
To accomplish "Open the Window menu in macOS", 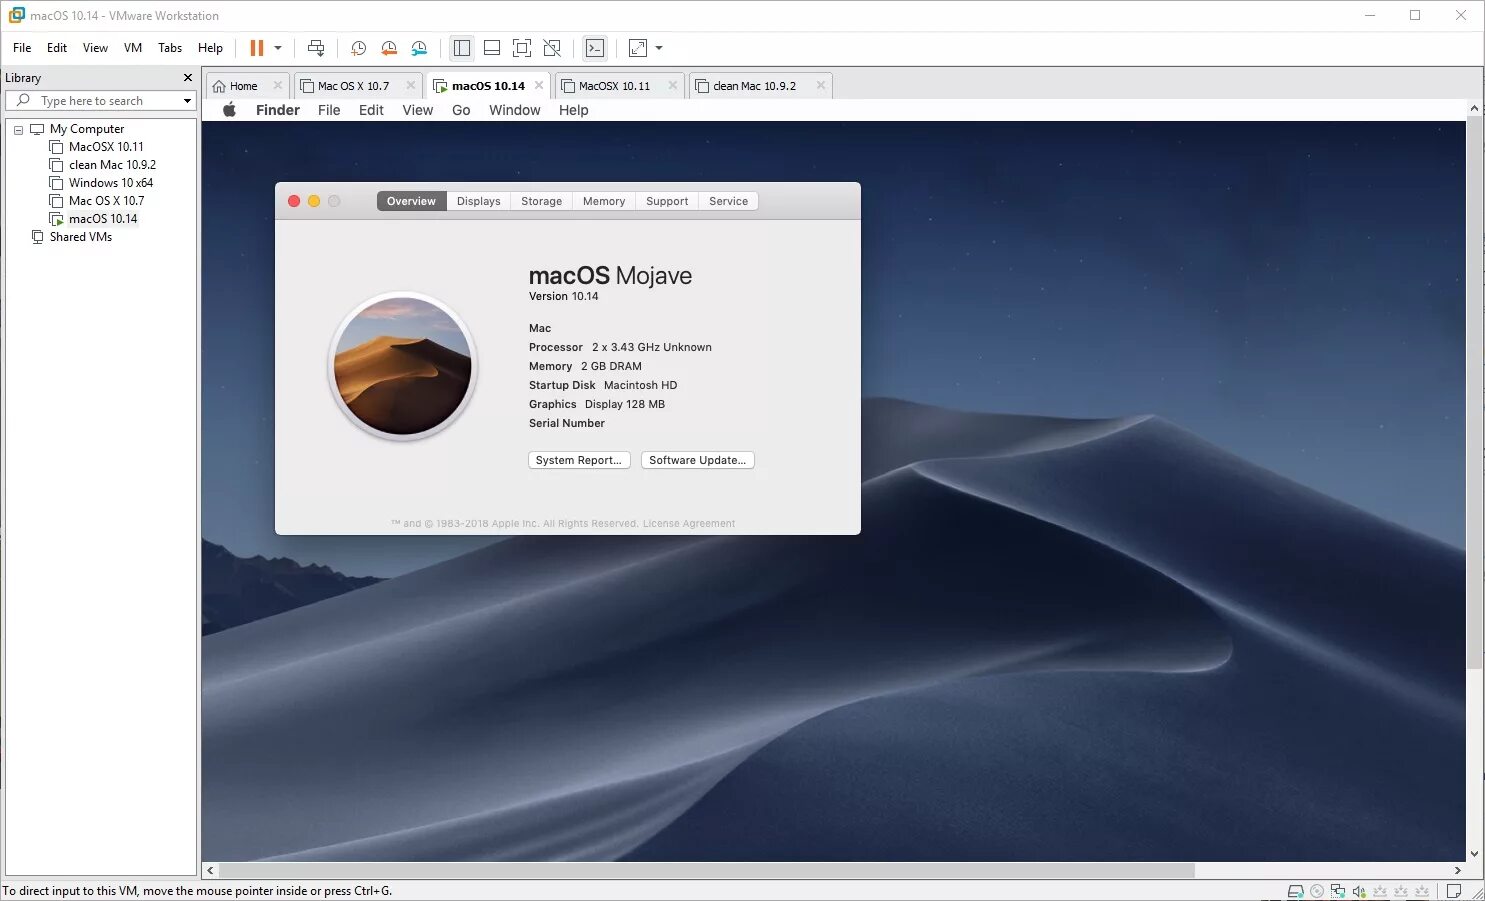I will 514,110.
